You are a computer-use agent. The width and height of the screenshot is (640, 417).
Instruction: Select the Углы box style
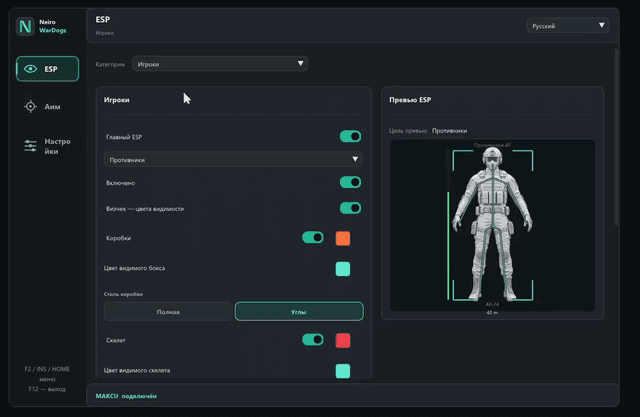click(299, 312)
